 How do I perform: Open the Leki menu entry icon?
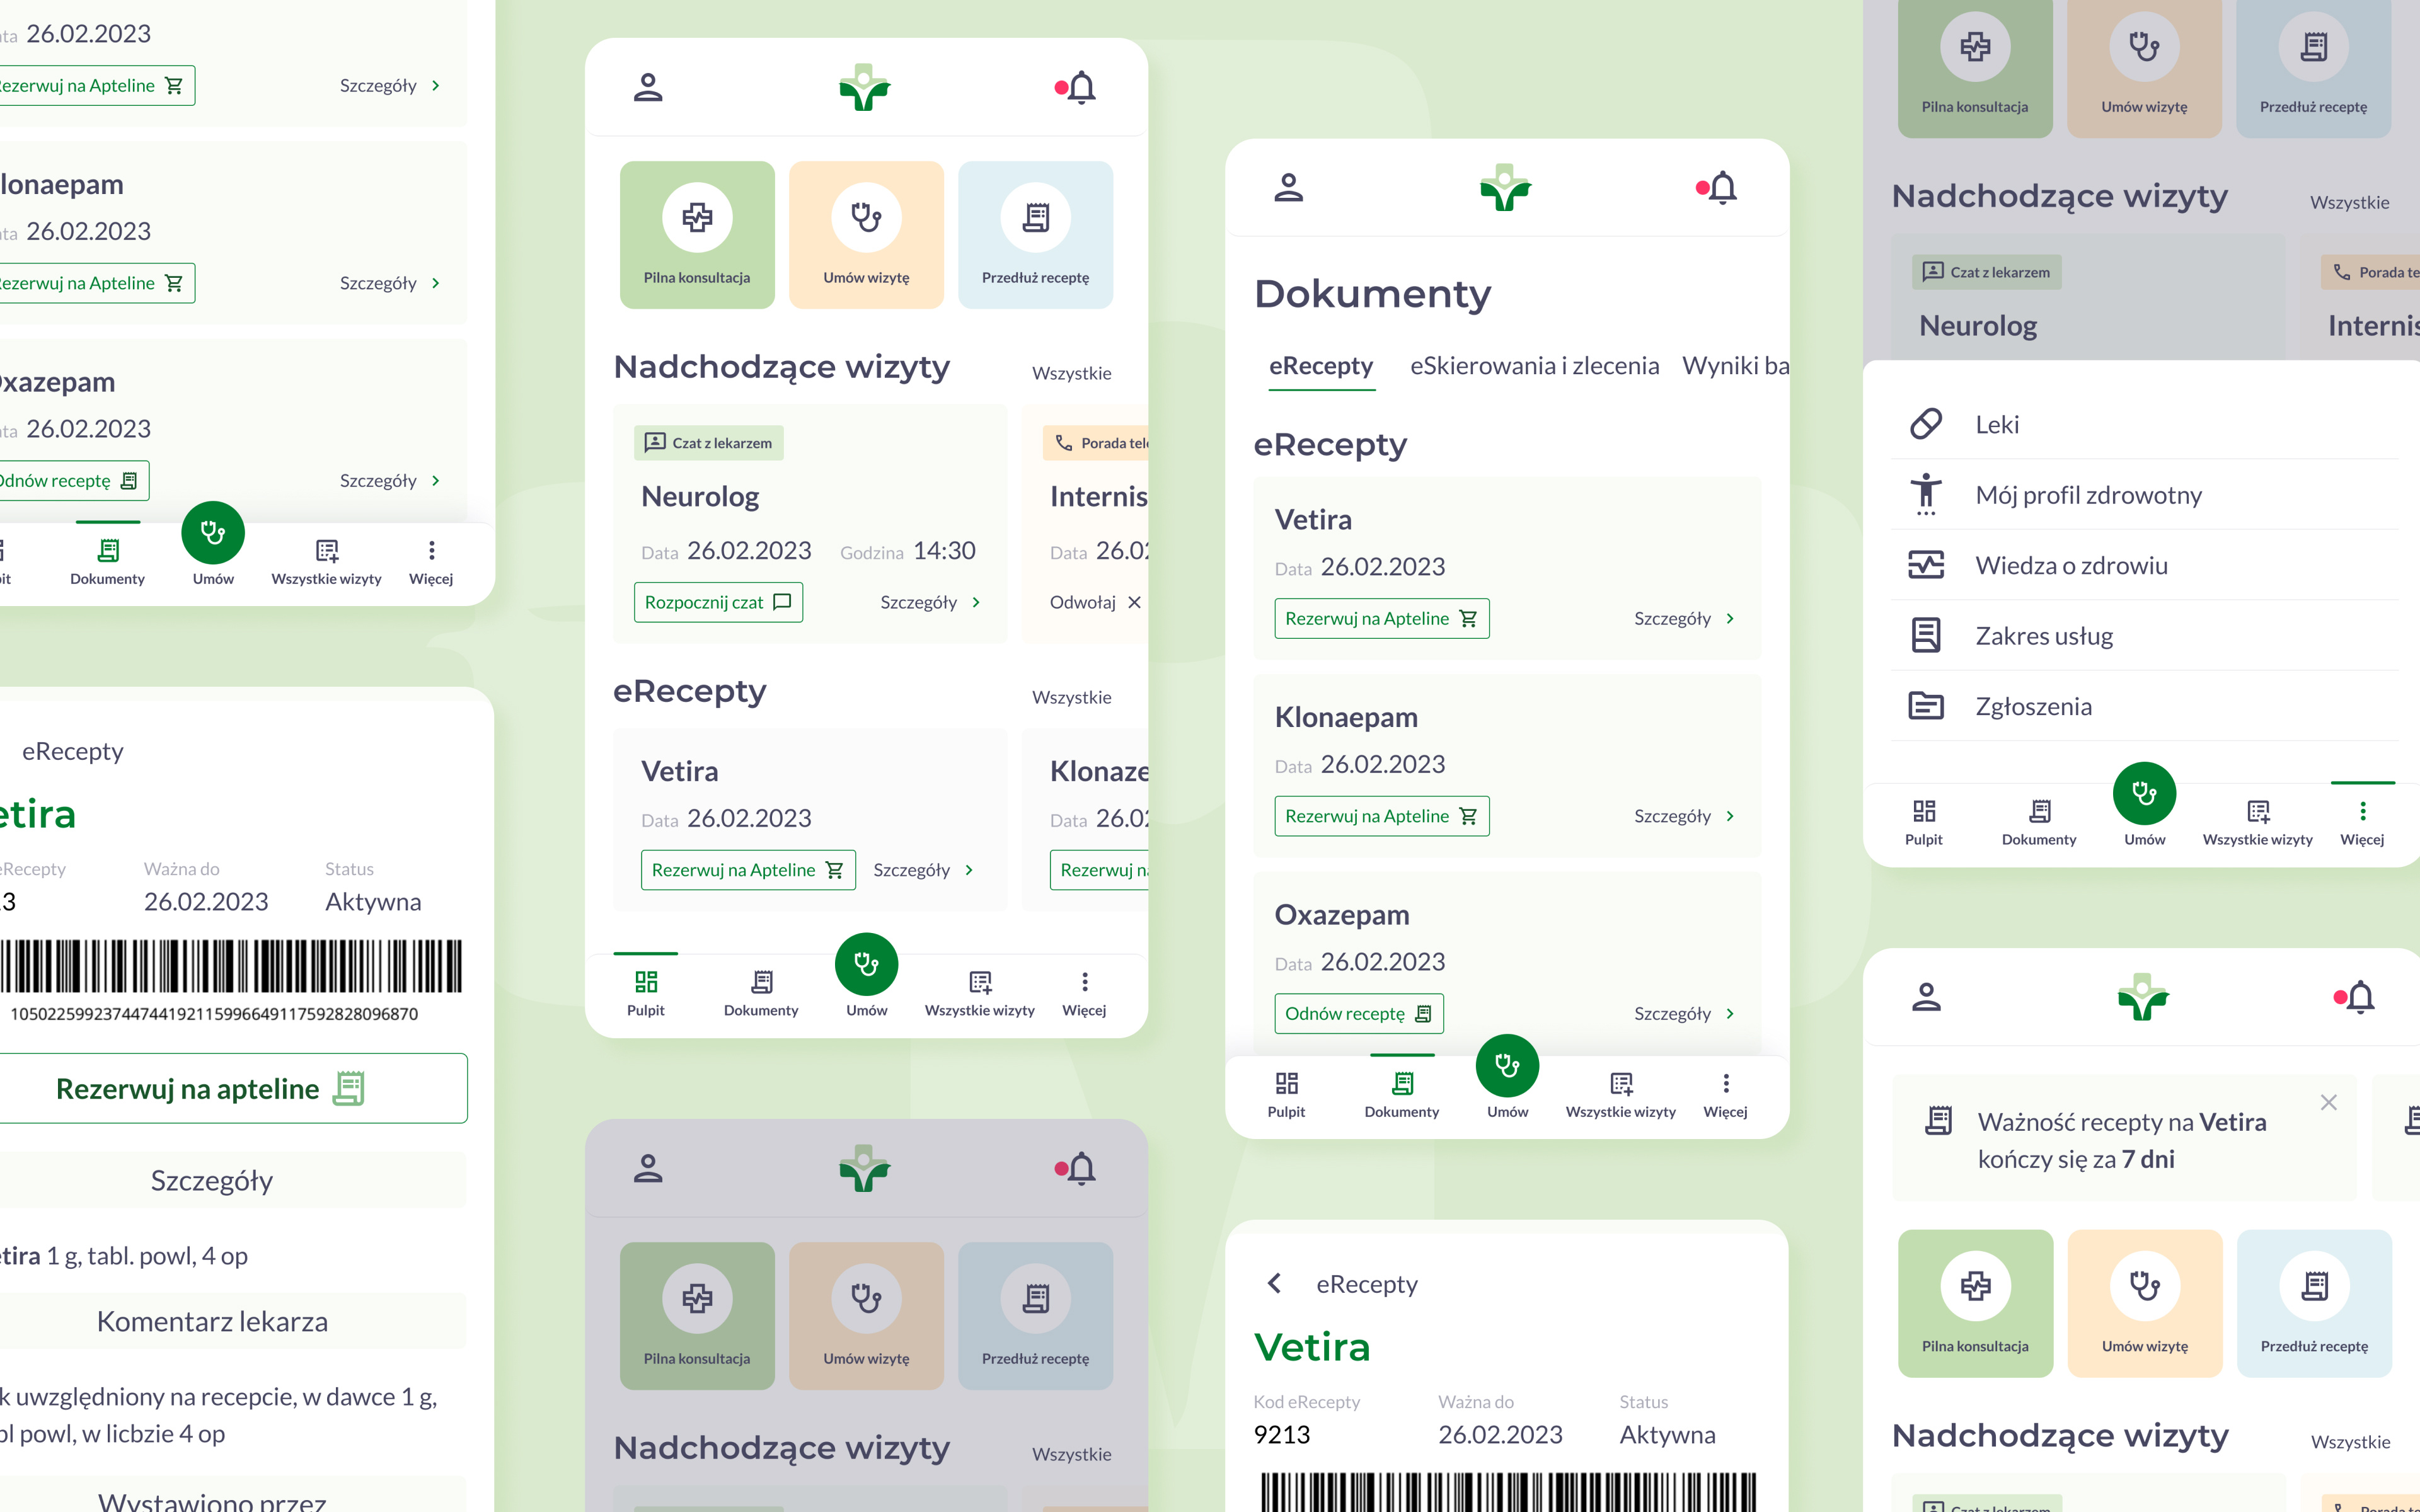[x=1925, y=424]
